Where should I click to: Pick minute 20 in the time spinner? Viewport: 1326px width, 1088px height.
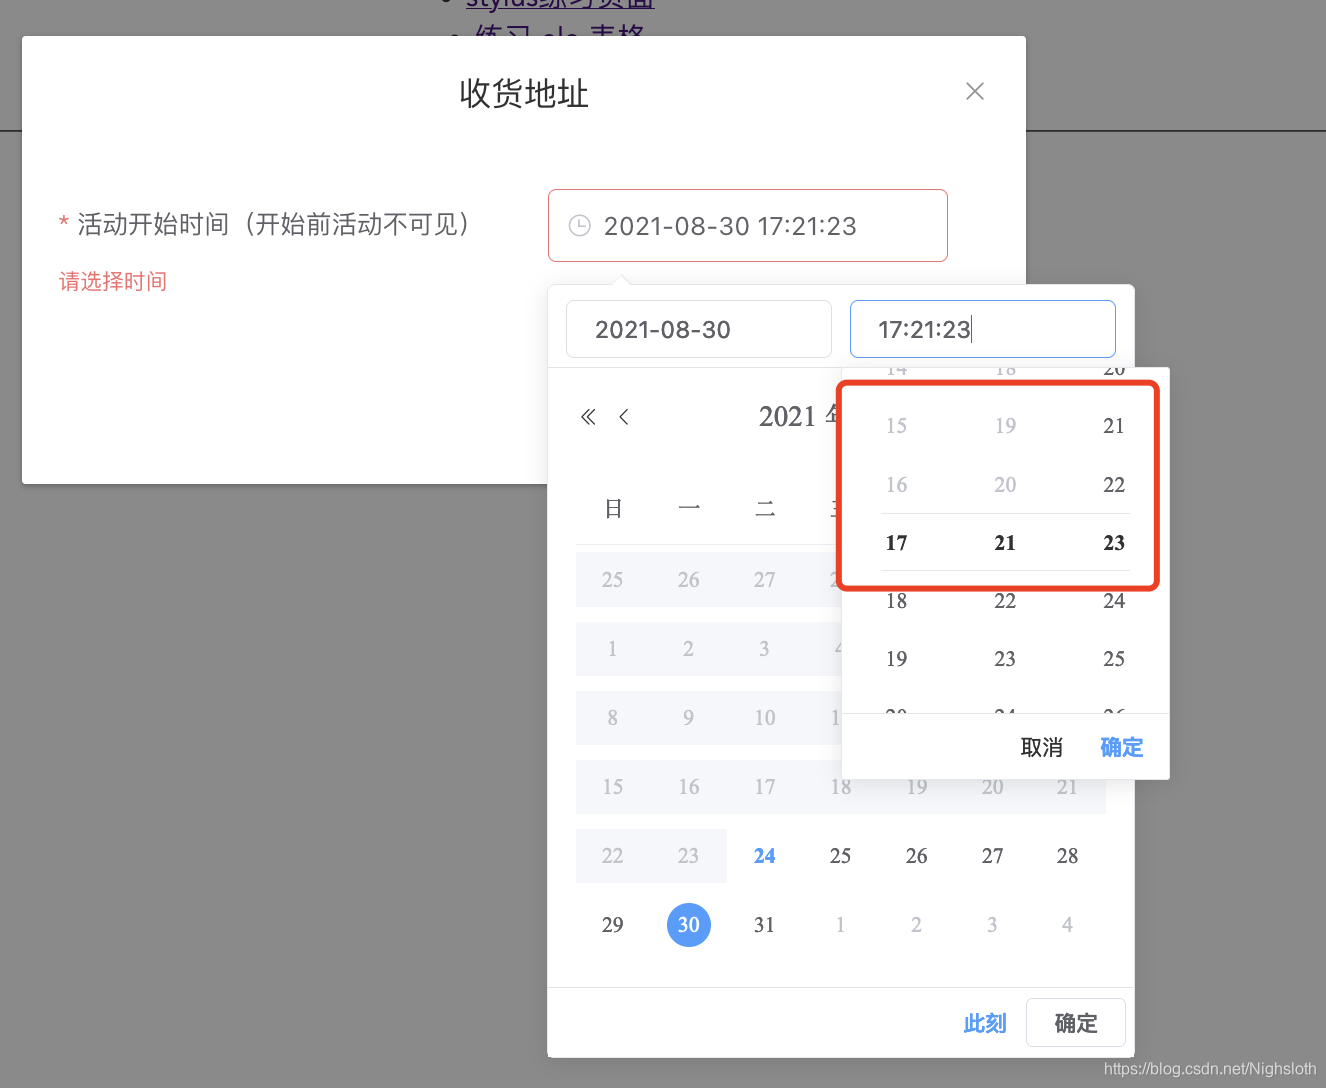pyautogui.click(x=1005, y=485)
